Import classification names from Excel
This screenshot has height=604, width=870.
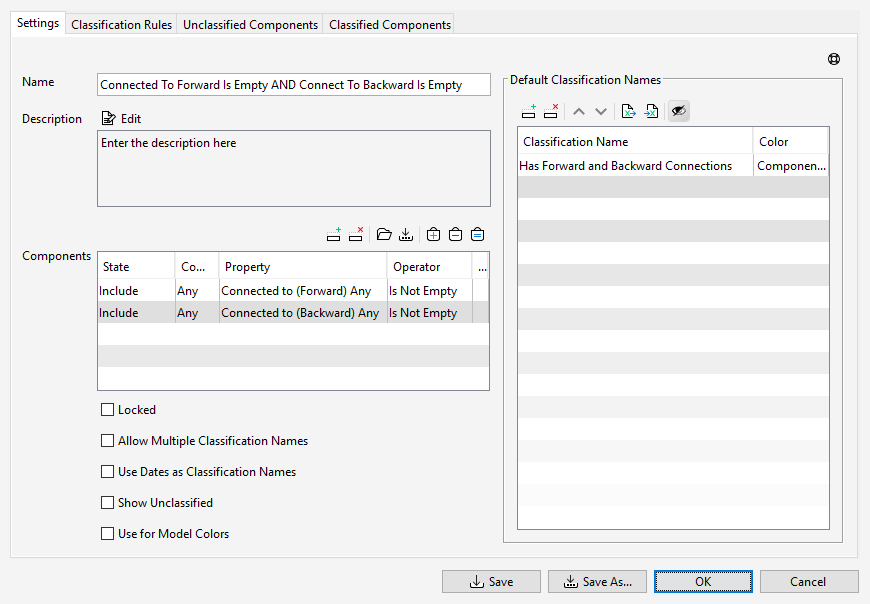click(651, 111)
